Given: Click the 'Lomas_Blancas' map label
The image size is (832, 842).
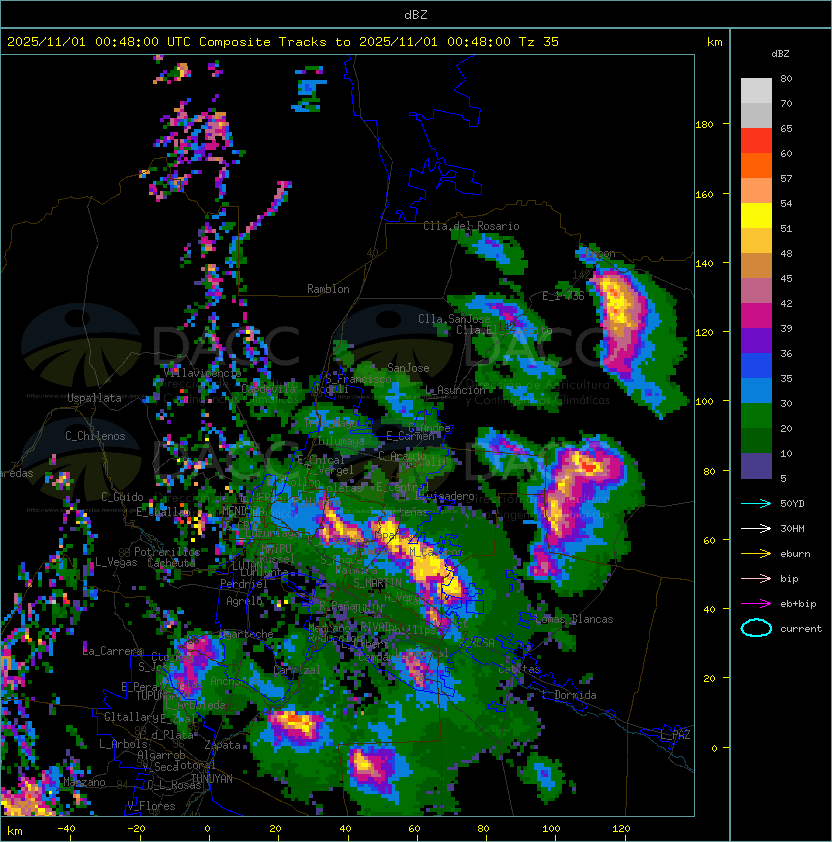Looking at the screenshot, I should click(574, 619).
